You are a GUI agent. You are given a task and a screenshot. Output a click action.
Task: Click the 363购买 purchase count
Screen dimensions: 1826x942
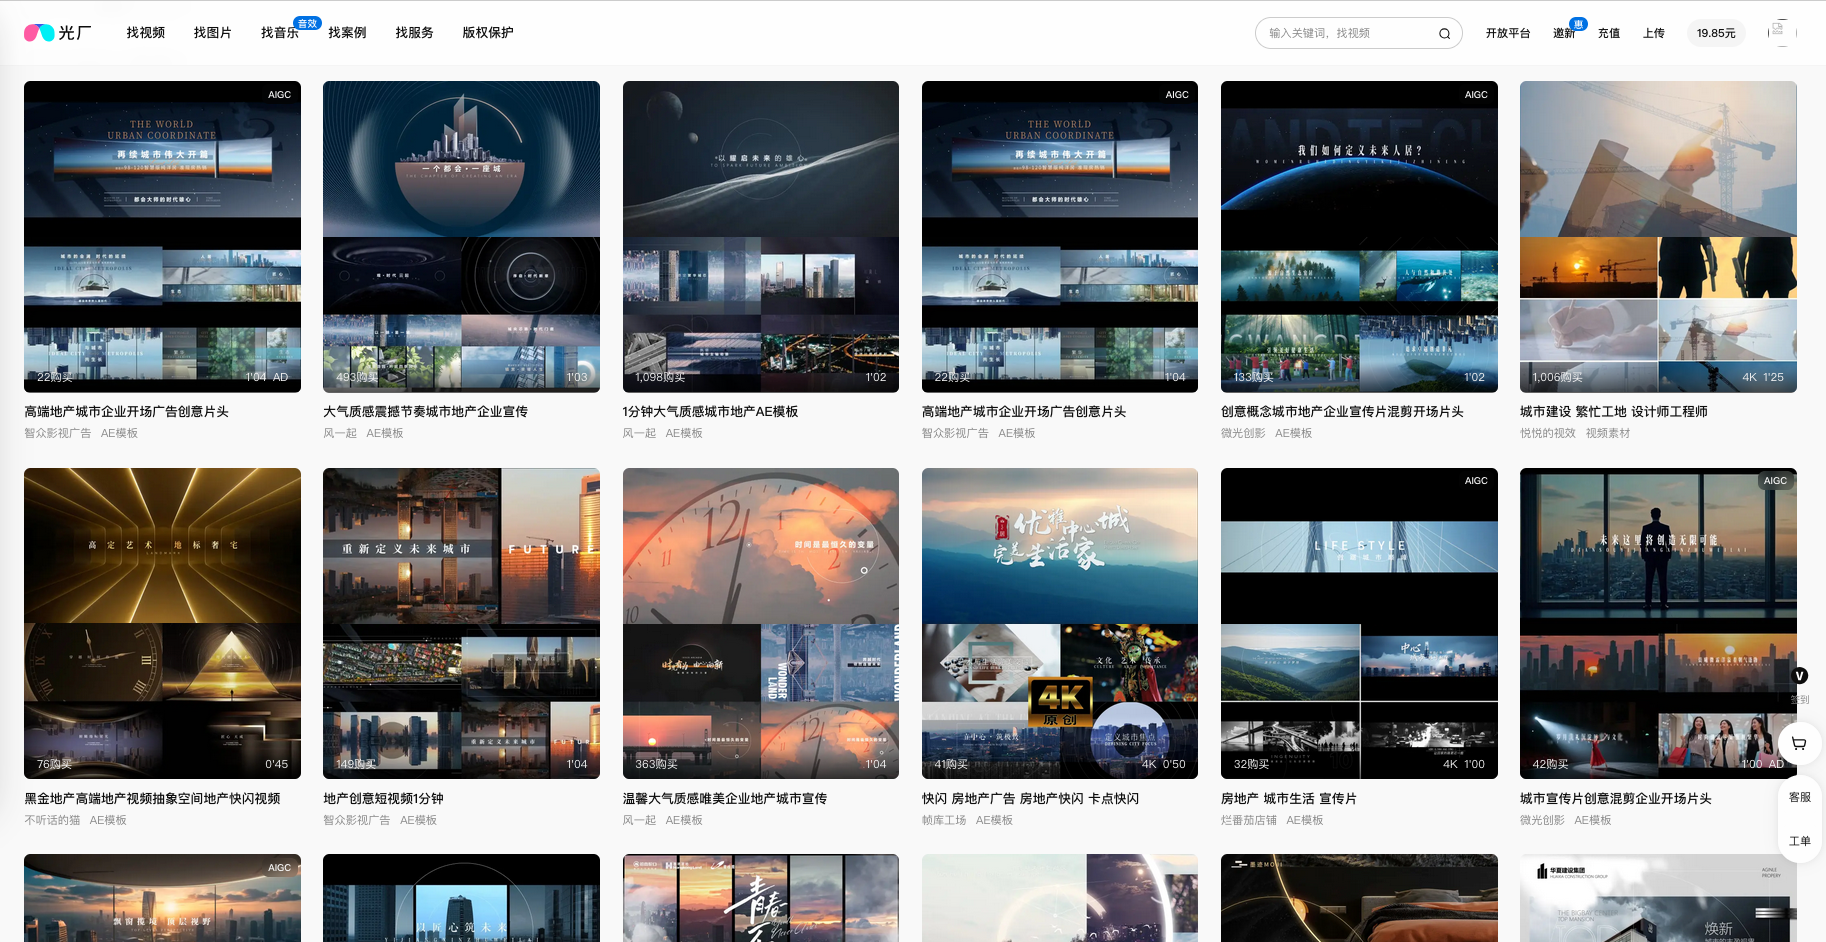(x=656, y=764)
